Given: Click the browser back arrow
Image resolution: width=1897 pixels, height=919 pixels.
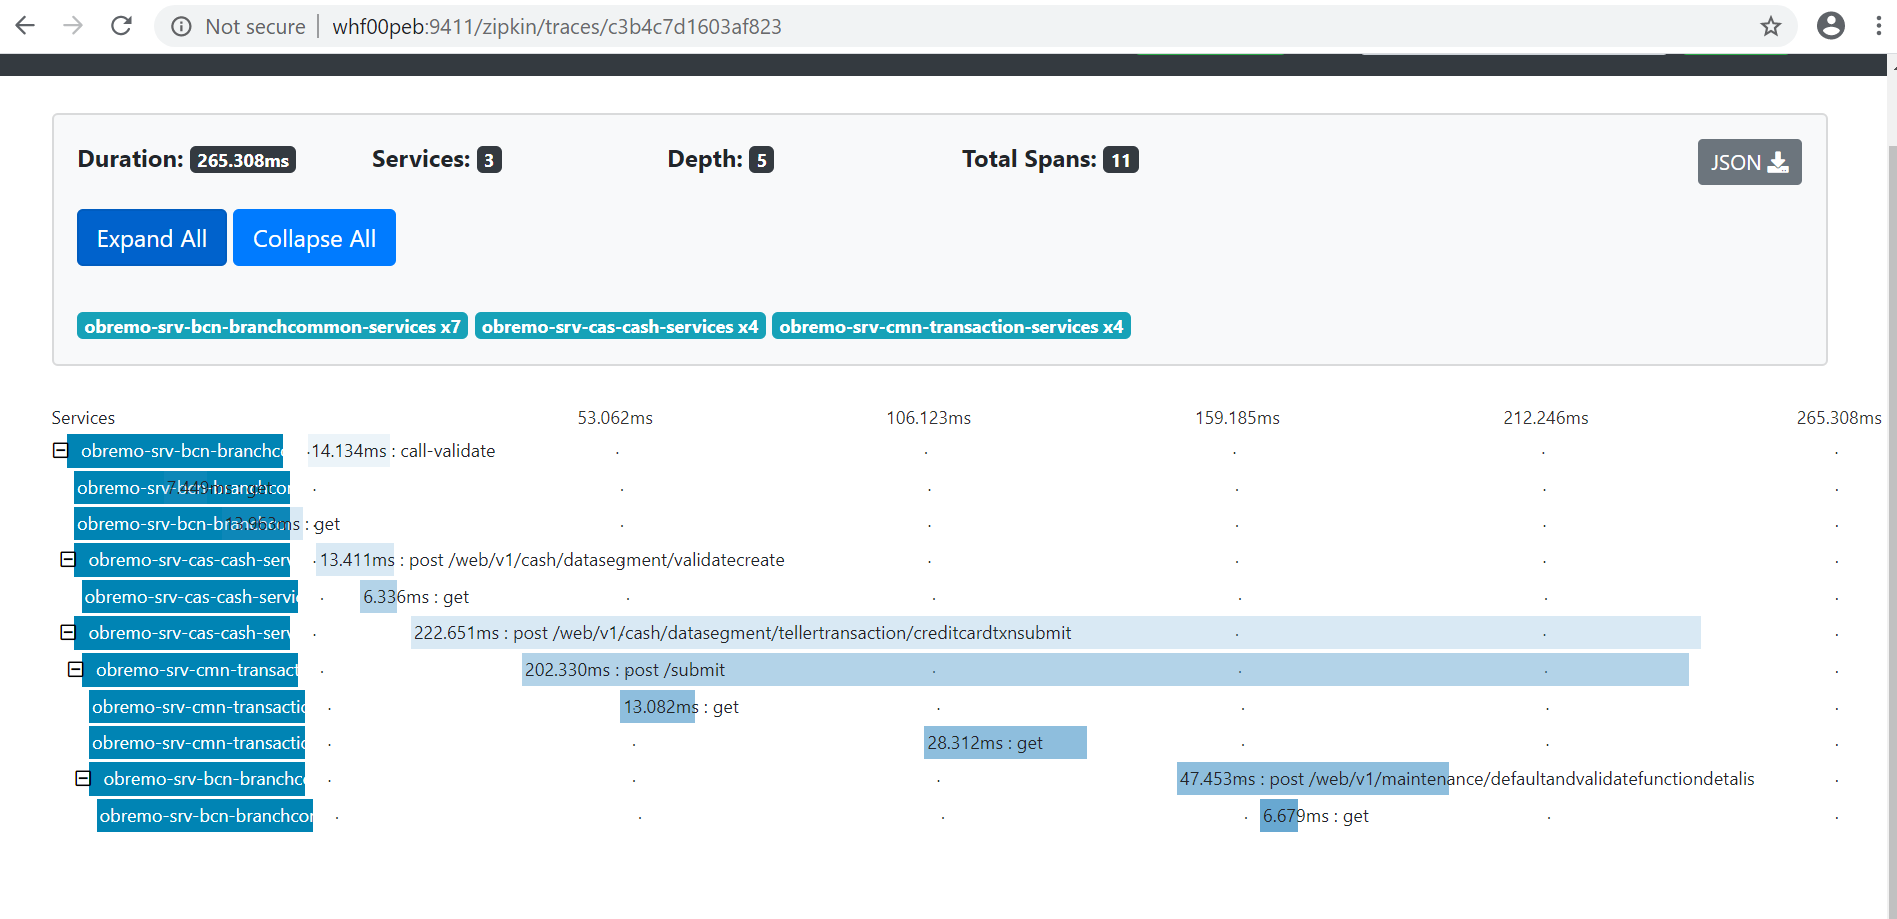Looking at the screenshot, I should 25,26.
